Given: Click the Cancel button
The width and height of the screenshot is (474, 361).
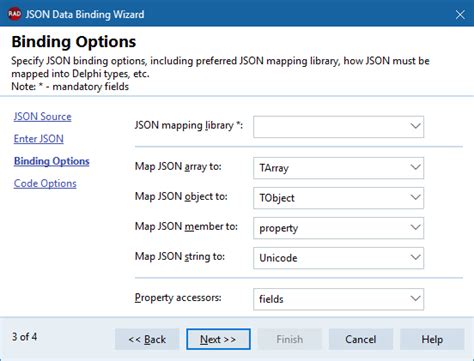Looking at the screenshot, I should point(361,339).
